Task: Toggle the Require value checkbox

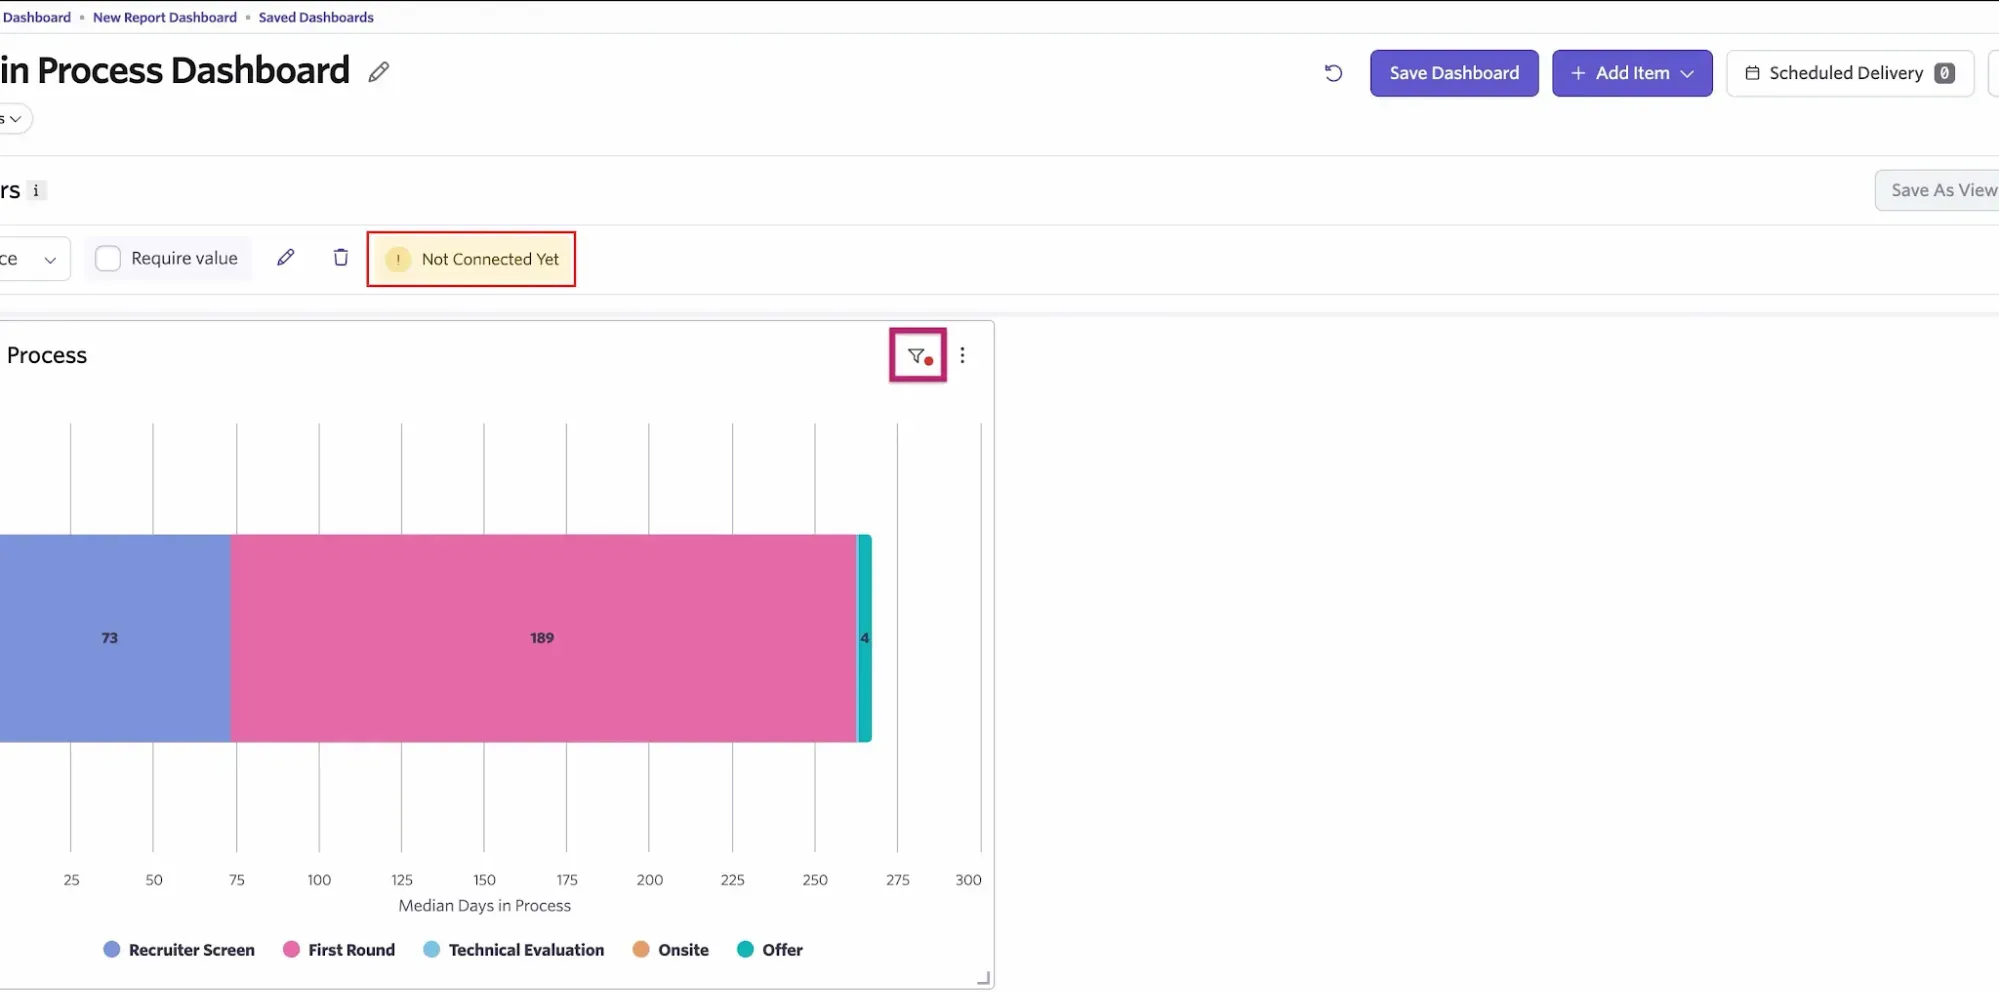Action: (108, 258)
